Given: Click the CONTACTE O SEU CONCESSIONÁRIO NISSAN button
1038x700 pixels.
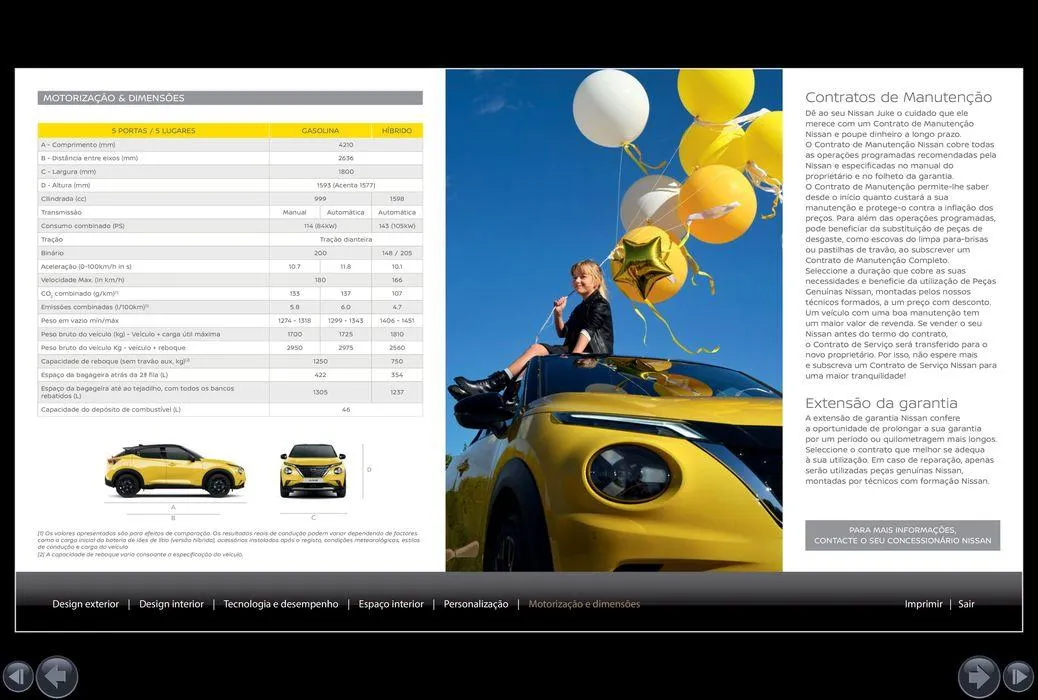Looking at the screenshot, I should (901, 536).
